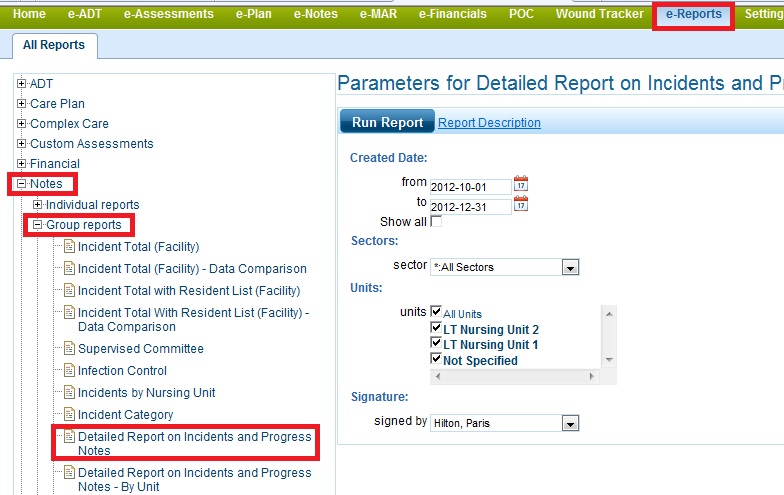This screenshot has width=784, height=495.
Task: Uncheck the LT Nursing Unit 2 checkbox
Action: coord(436,328)
